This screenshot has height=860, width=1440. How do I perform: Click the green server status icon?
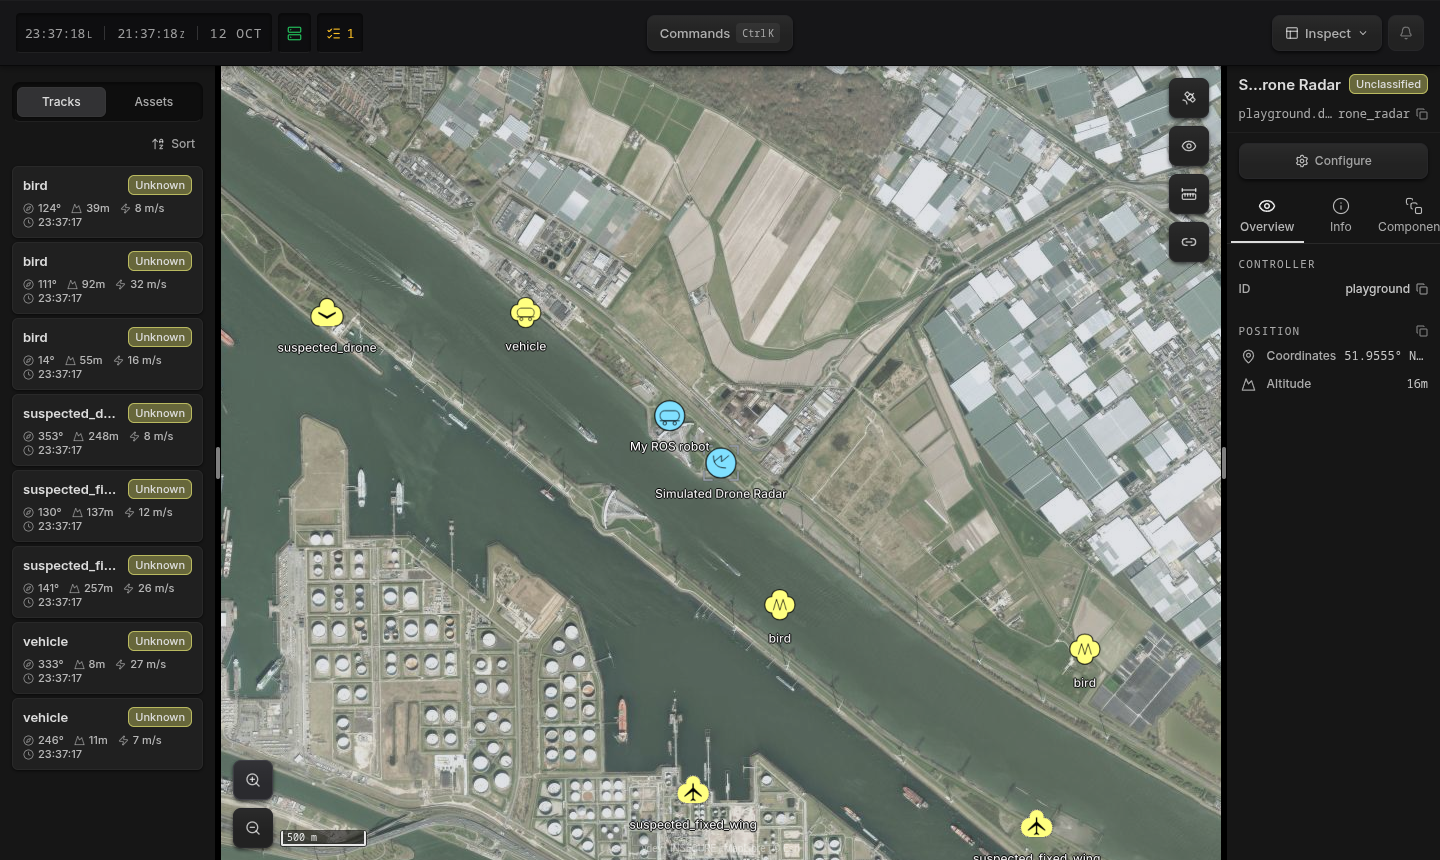click(294, 33)
